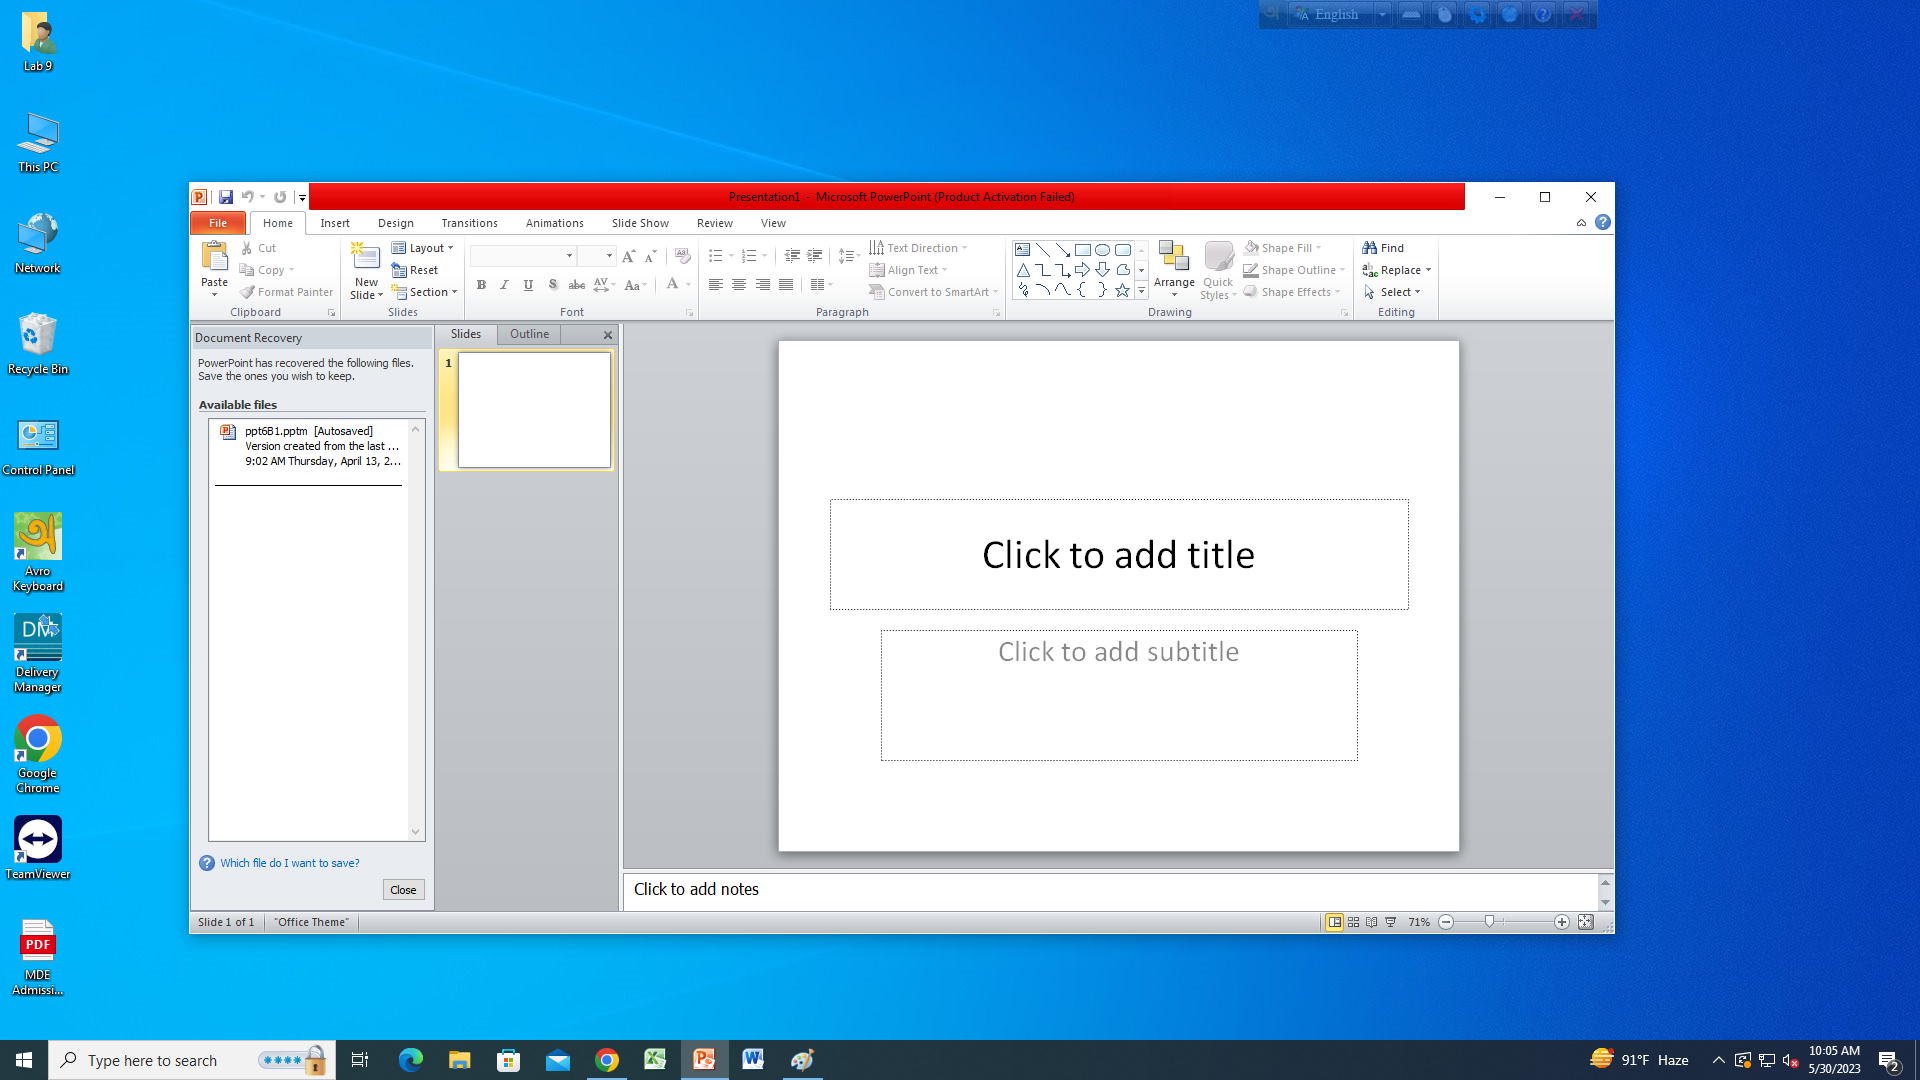Open the Arrange objects menu
This screenshot has height=1080, width=1920.
point(1174,268)
